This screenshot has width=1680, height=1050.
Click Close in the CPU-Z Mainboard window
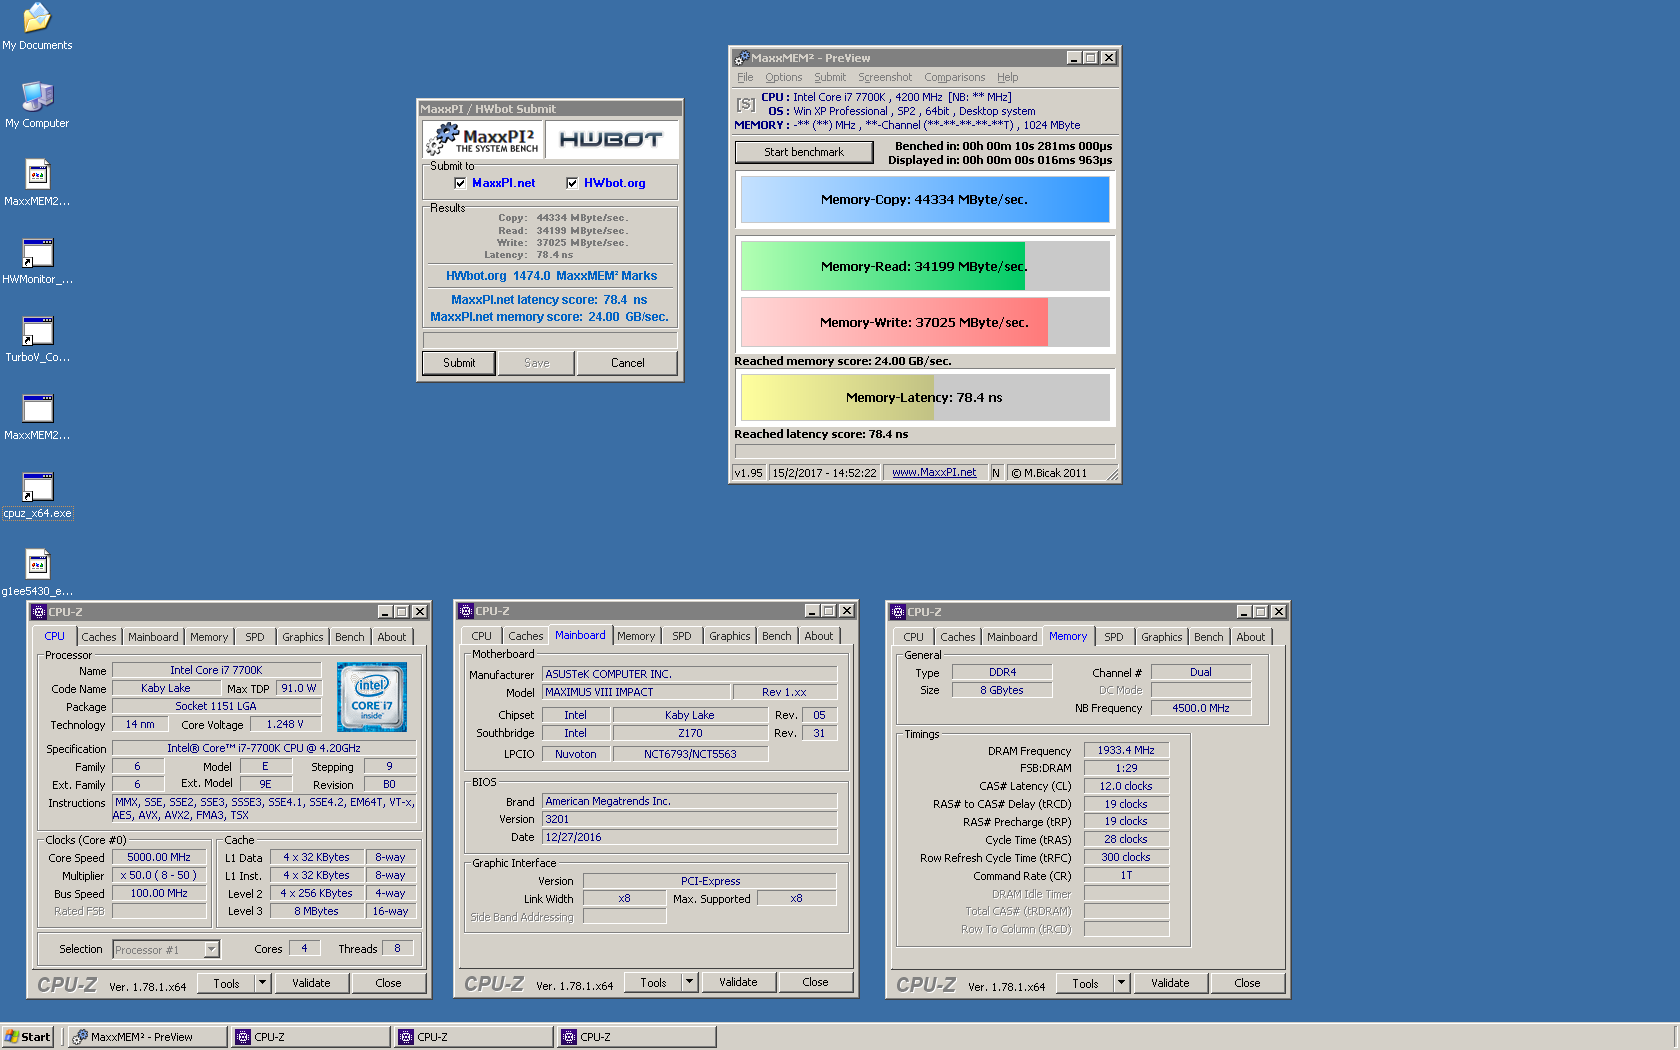(815, 982)
